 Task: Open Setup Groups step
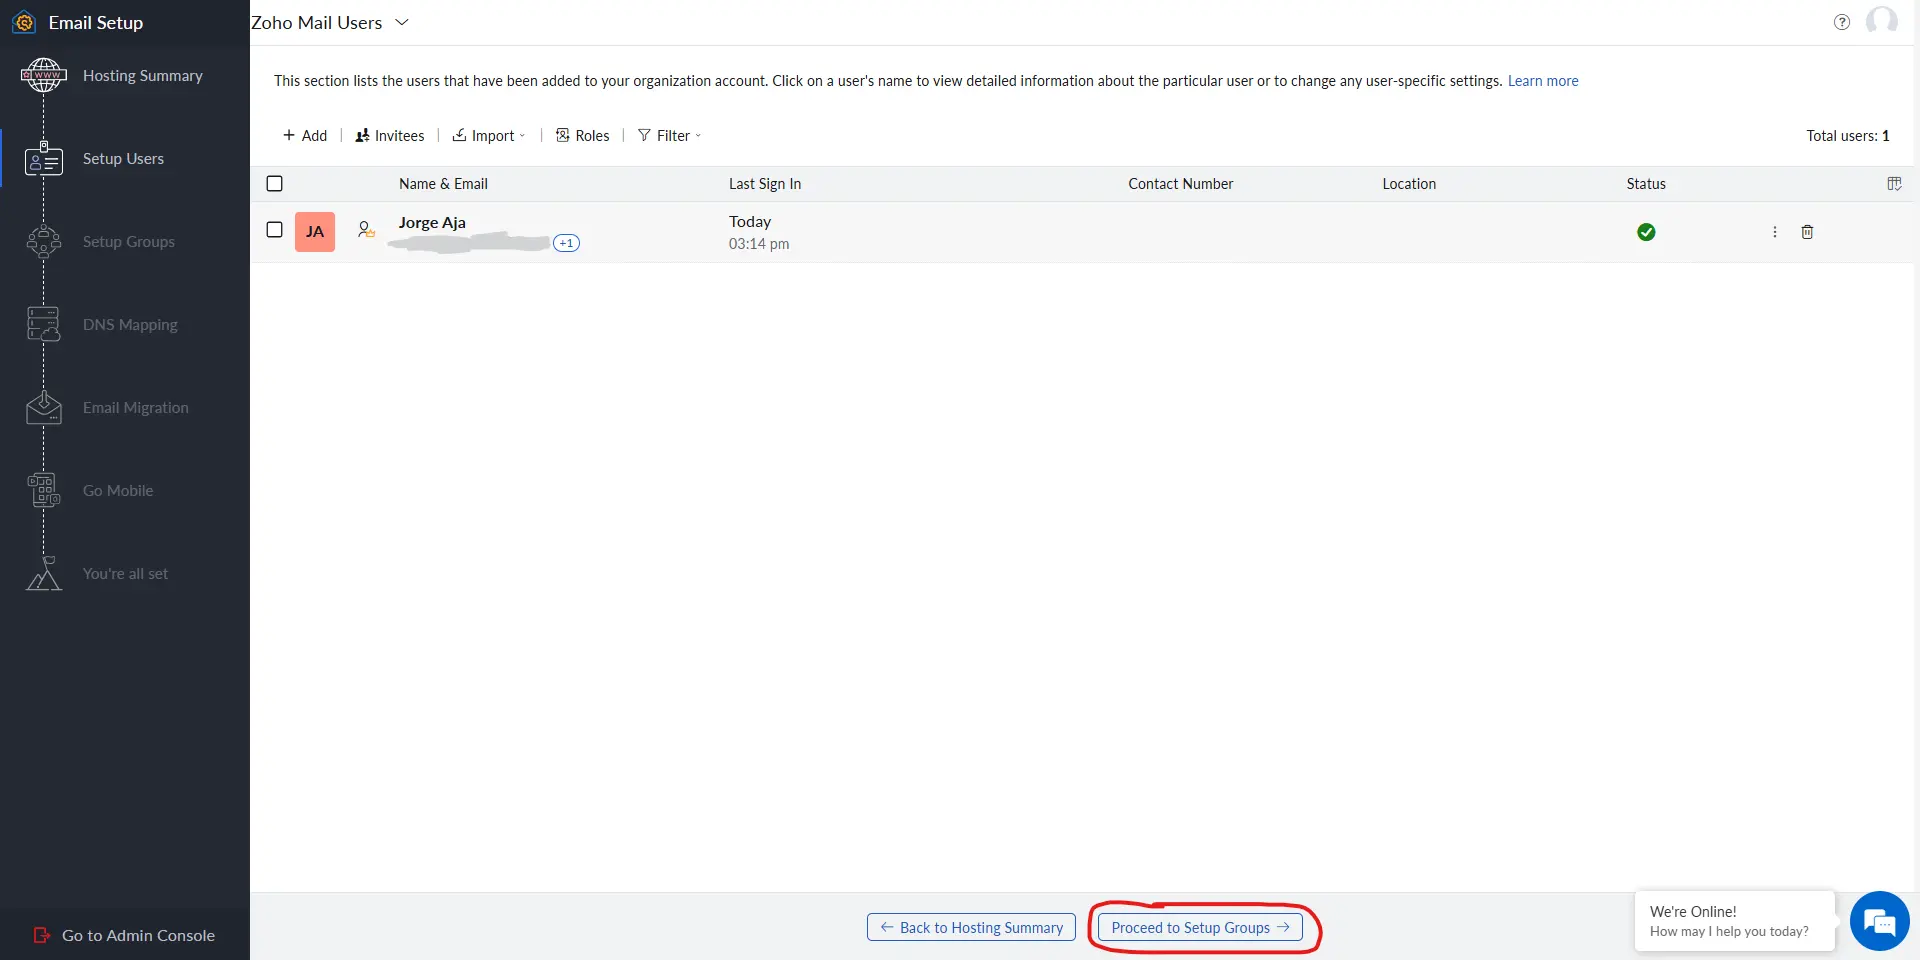129,242
